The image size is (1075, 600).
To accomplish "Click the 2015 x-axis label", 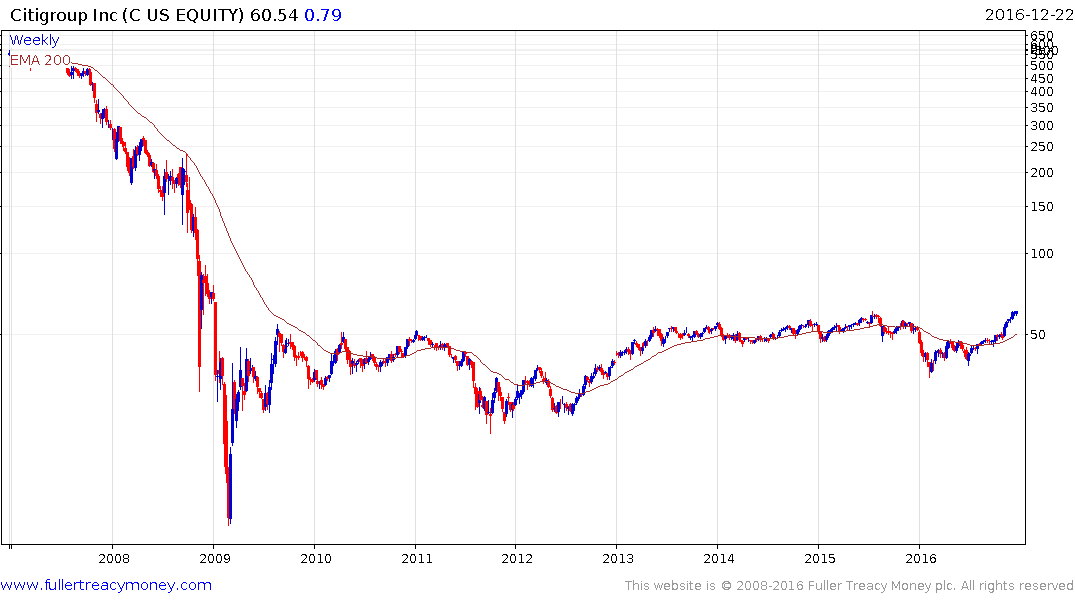I will tap(819, 558).
